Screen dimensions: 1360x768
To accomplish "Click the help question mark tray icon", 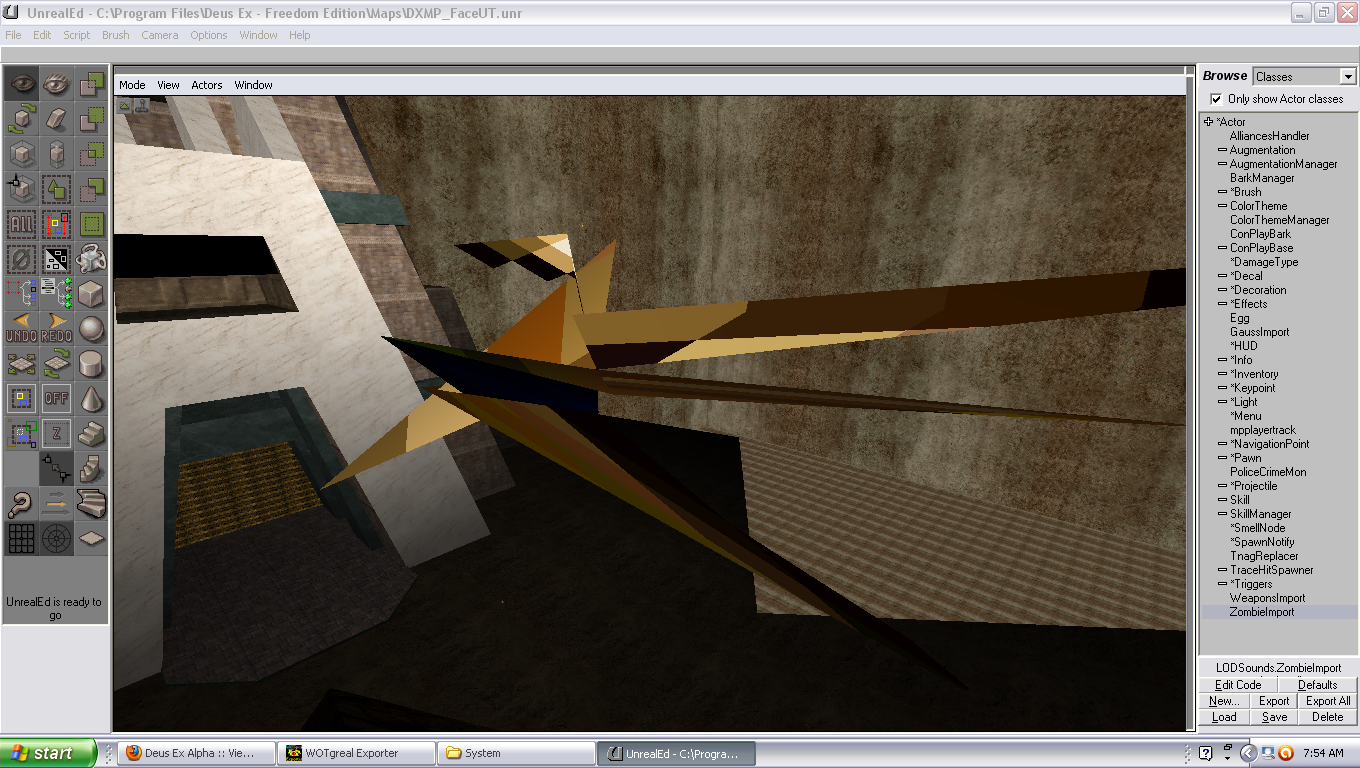I will click(1206, 753).
